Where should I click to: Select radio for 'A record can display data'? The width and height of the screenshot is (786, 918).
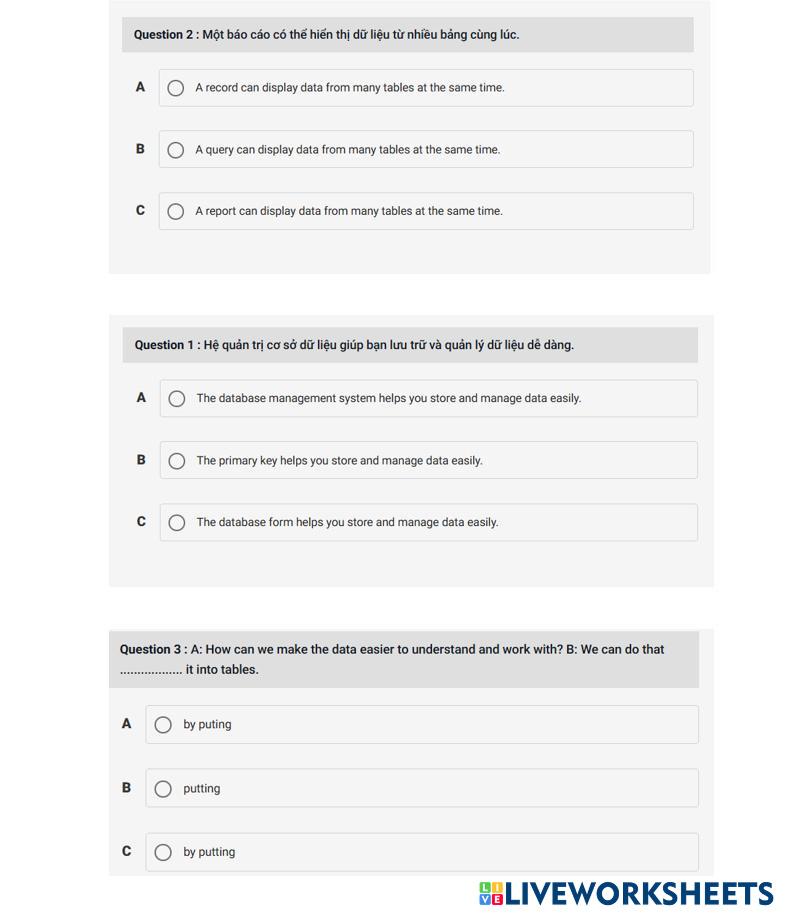pyautogui.click(x=176, y=88)
